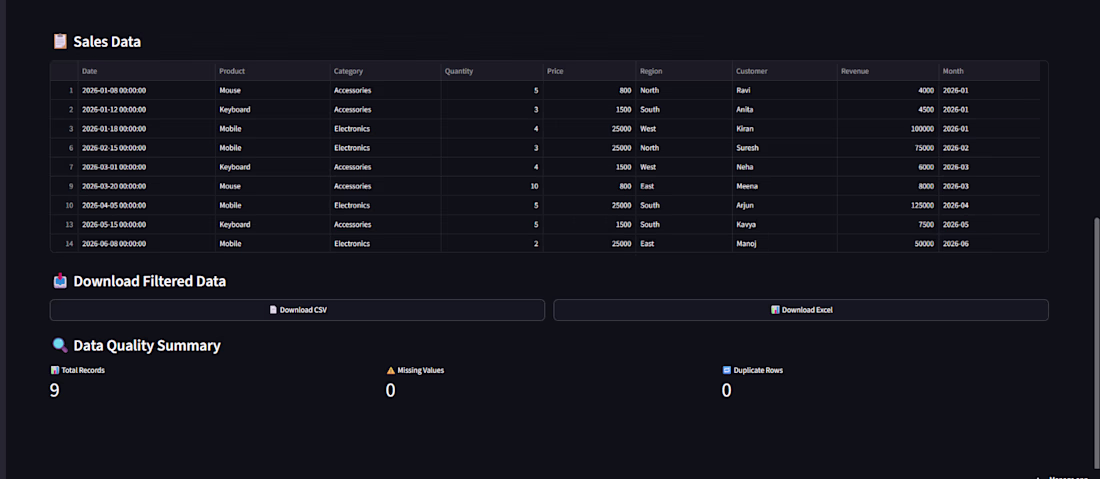Viewport: 1100px width, 479px height.
Task: Select the date cell 2026-01-08 00:00:00
Action: pos(146,90)
